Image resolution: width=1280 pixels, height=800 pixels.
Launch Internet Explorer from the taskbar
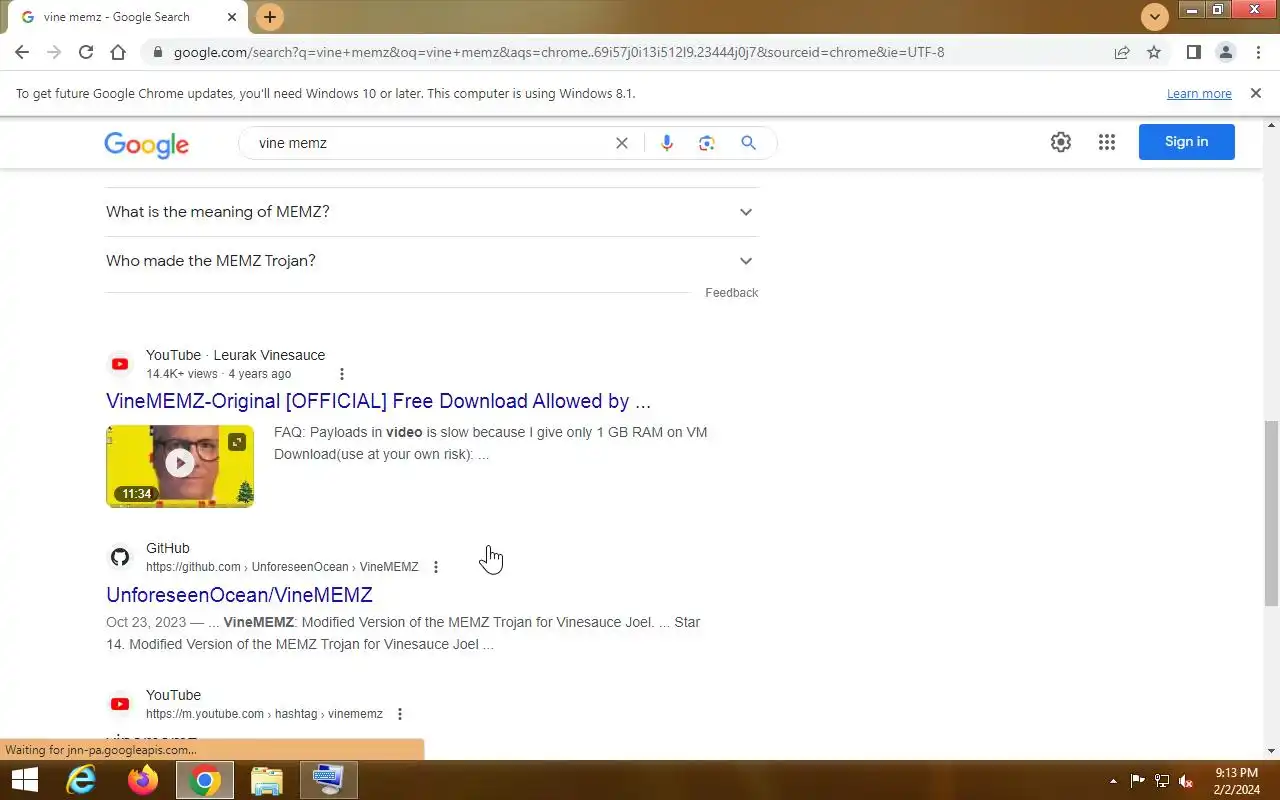click(x=80, y=780)
